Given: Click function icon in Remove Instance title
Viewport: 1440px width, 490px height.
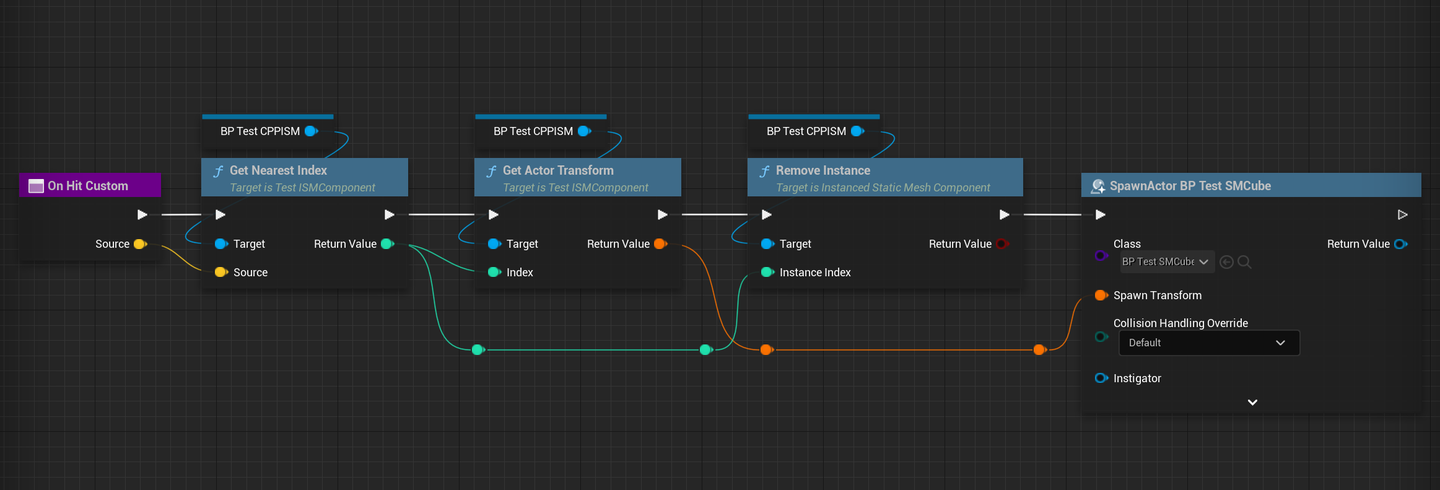Looking at the screenshot, I should coord(764,171).
